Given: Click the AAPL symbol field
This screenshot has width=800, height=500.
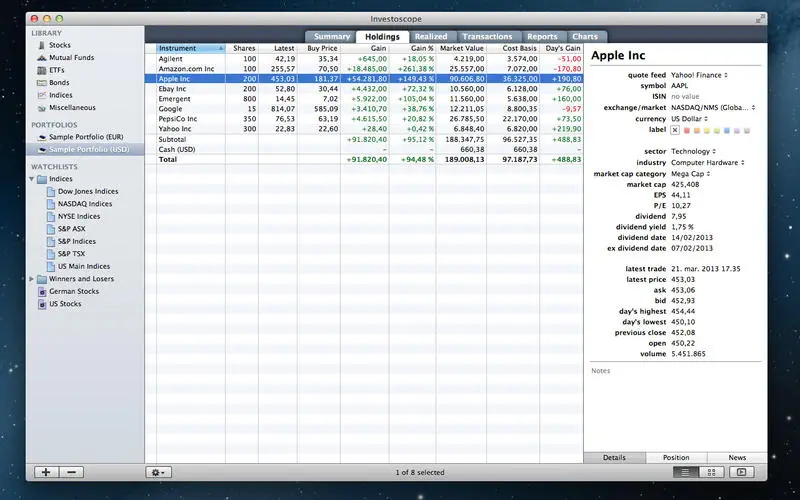Looking at the screenshot, I should point(680,86).
